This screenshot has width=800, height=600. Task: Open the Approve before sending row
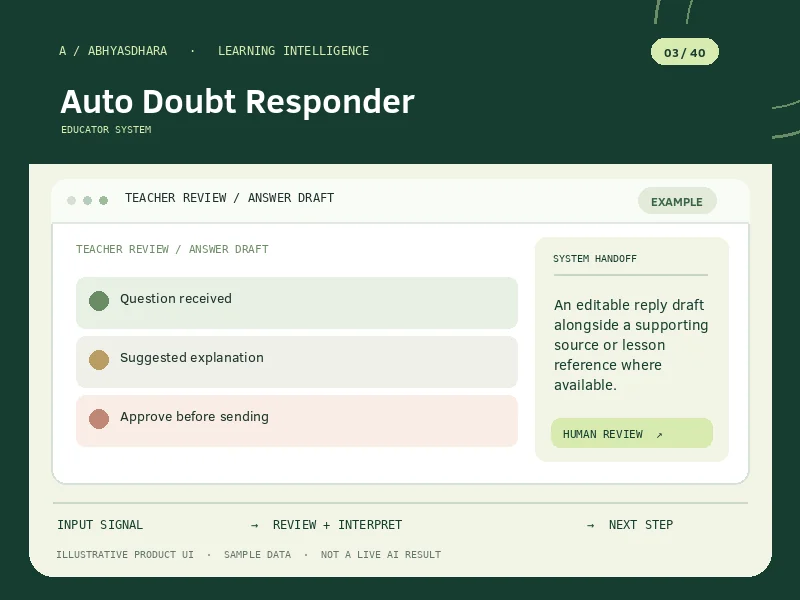[297, 420]
